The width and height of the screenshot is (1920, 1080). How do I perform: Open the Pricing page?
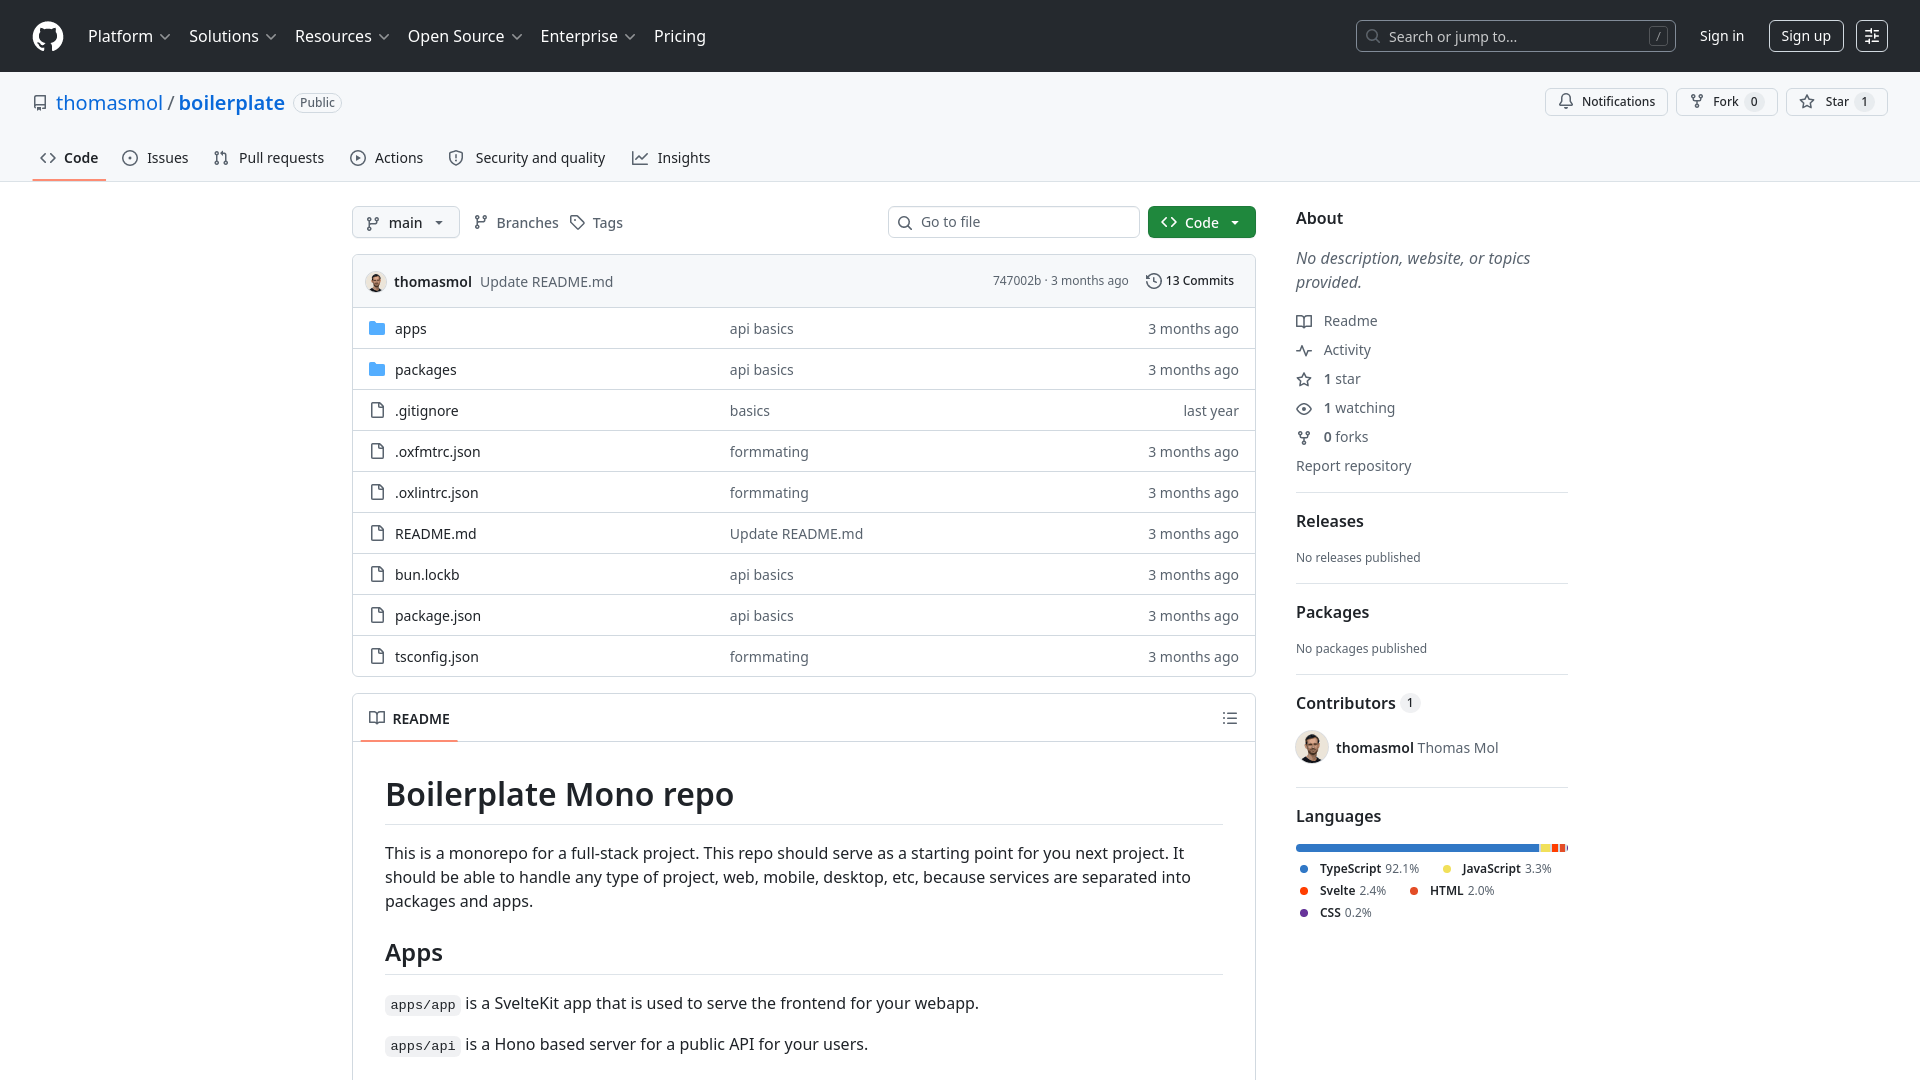(x=680, y=36)
